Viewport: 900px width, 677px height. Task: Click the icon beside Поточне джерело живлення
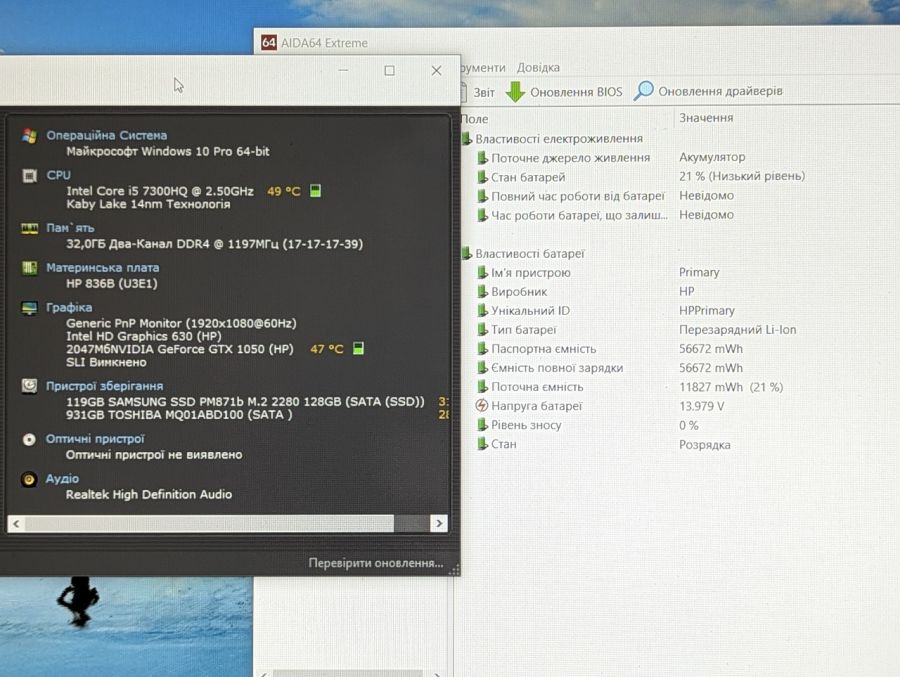(x=483, y=158)
